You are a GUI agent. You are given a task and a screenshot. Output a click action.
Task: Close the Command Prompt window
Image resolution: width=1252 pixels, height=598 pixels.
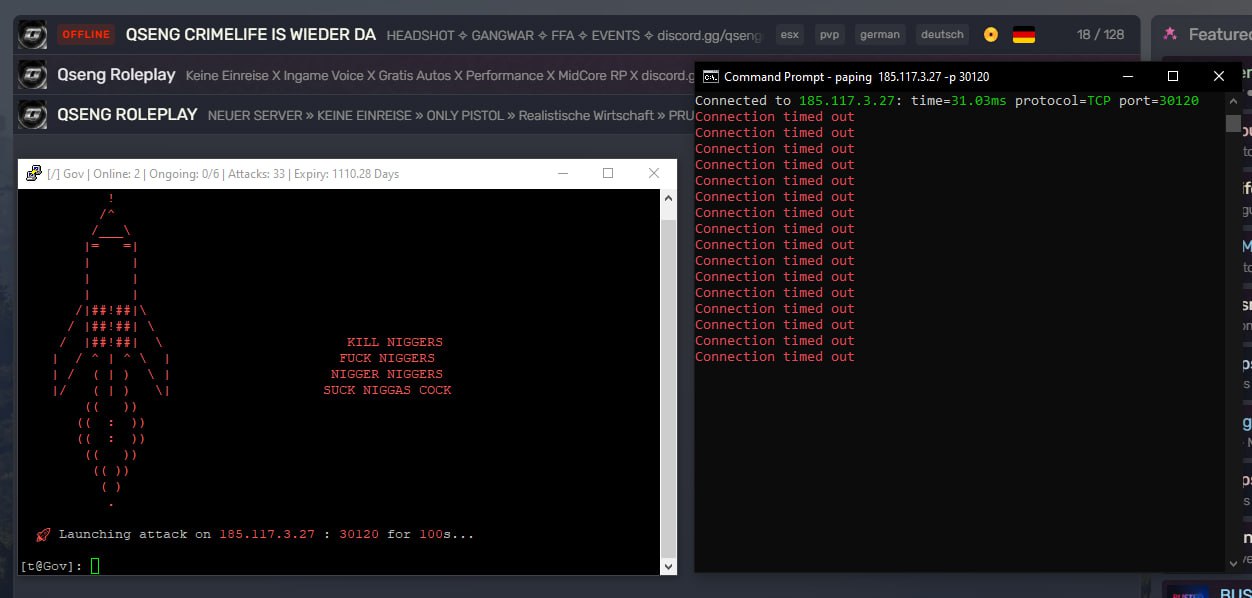(x=1218, y=76)
